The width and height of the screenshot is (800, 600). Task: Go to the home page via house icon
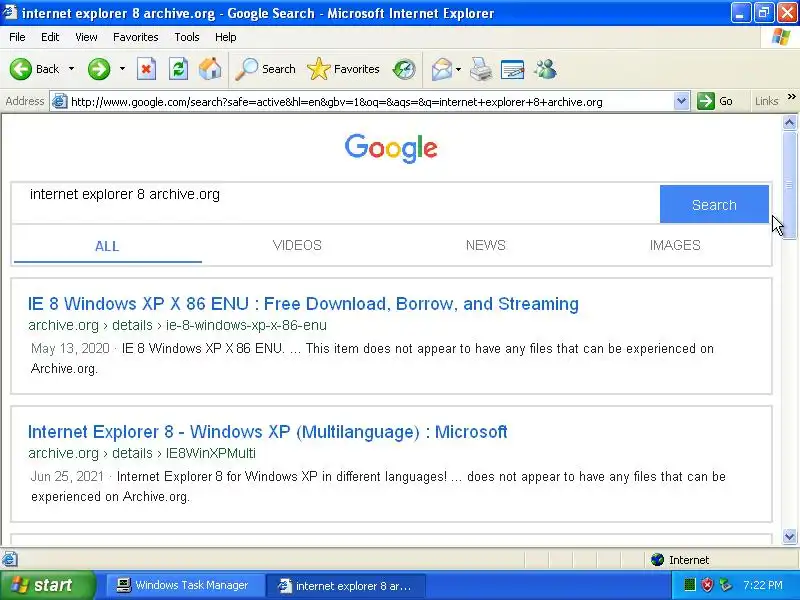(x=210, y=69)
